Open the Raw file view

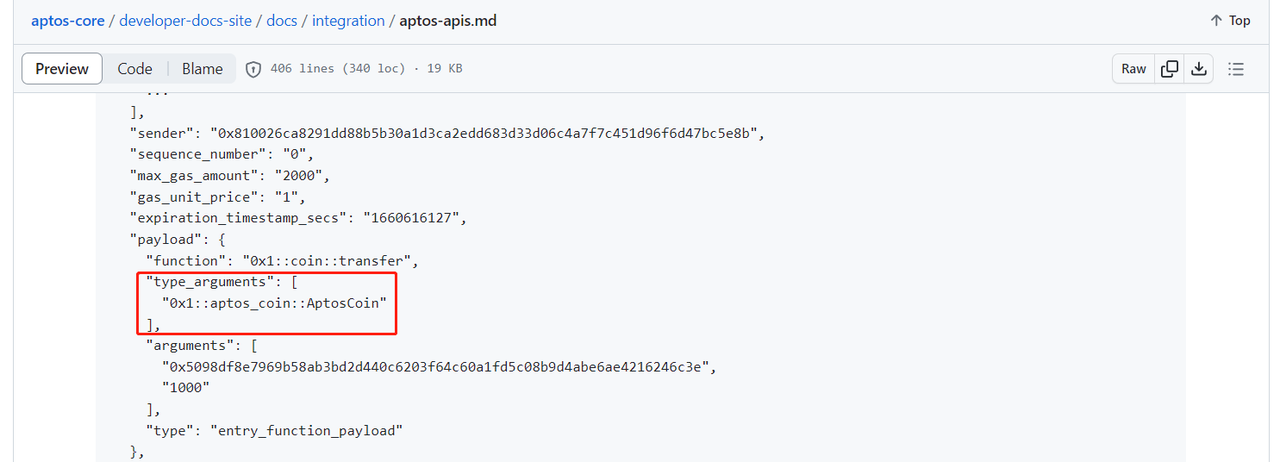pyautogui.click(x=1133, y=69)
